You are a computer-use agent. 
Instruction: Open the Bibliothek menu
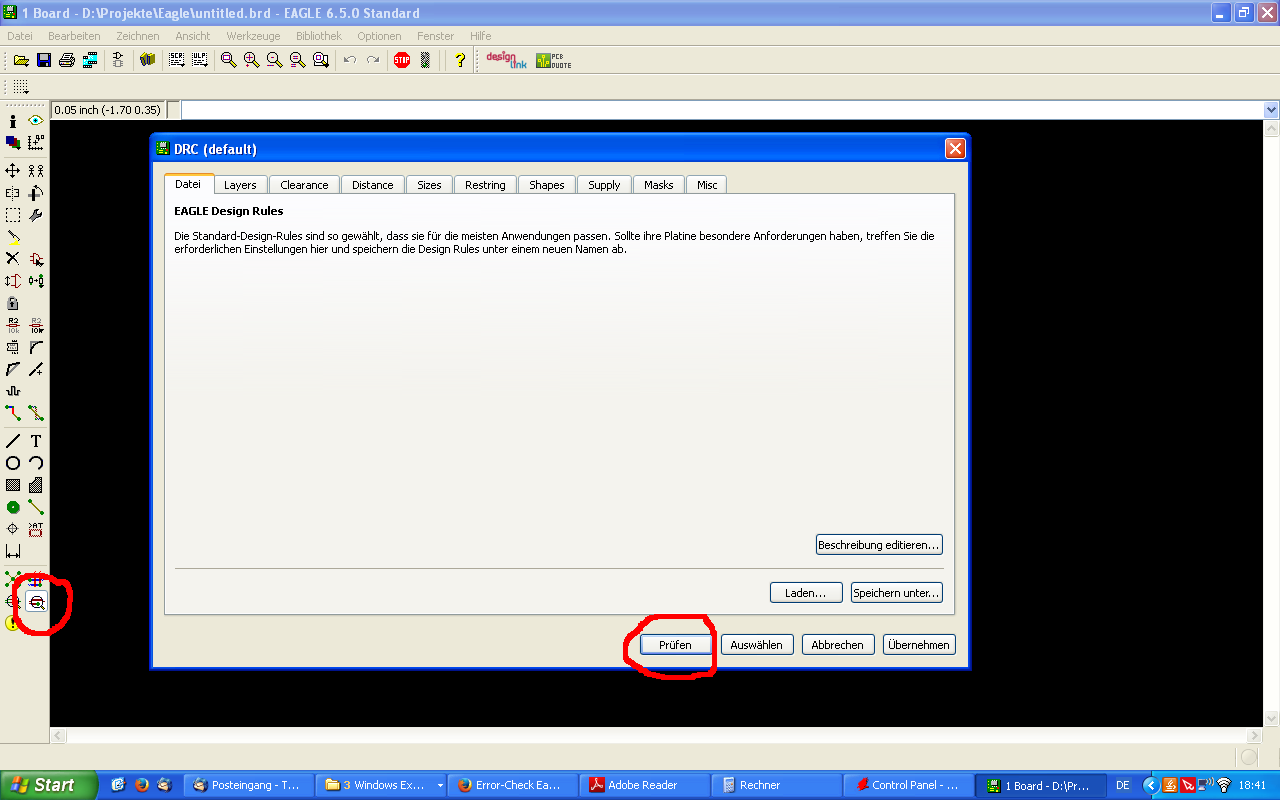pyautogui.click(x=319, y=36)
